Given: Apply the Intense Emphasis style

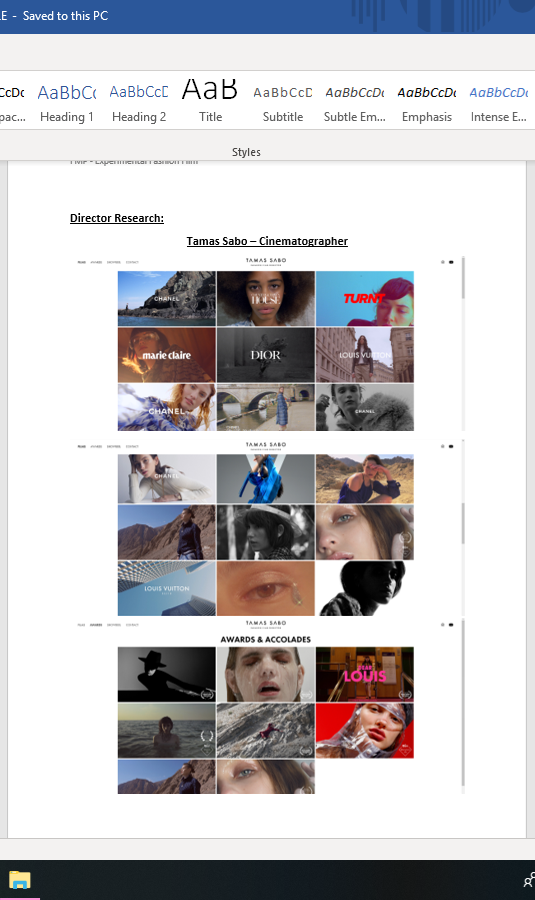Looking at the screenshot, I should click(x=498, y=103).
